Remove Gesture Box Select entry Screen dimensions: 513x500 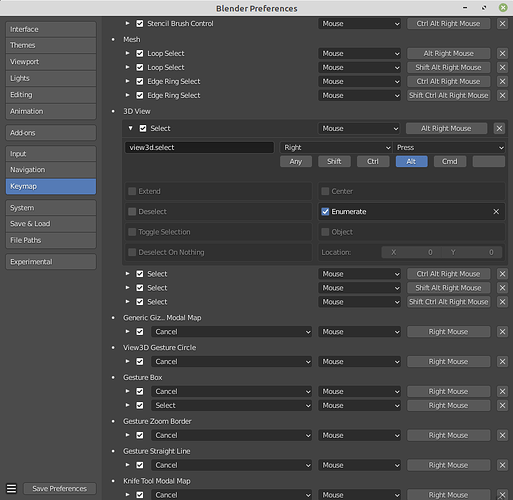click(x=502, y=405)
